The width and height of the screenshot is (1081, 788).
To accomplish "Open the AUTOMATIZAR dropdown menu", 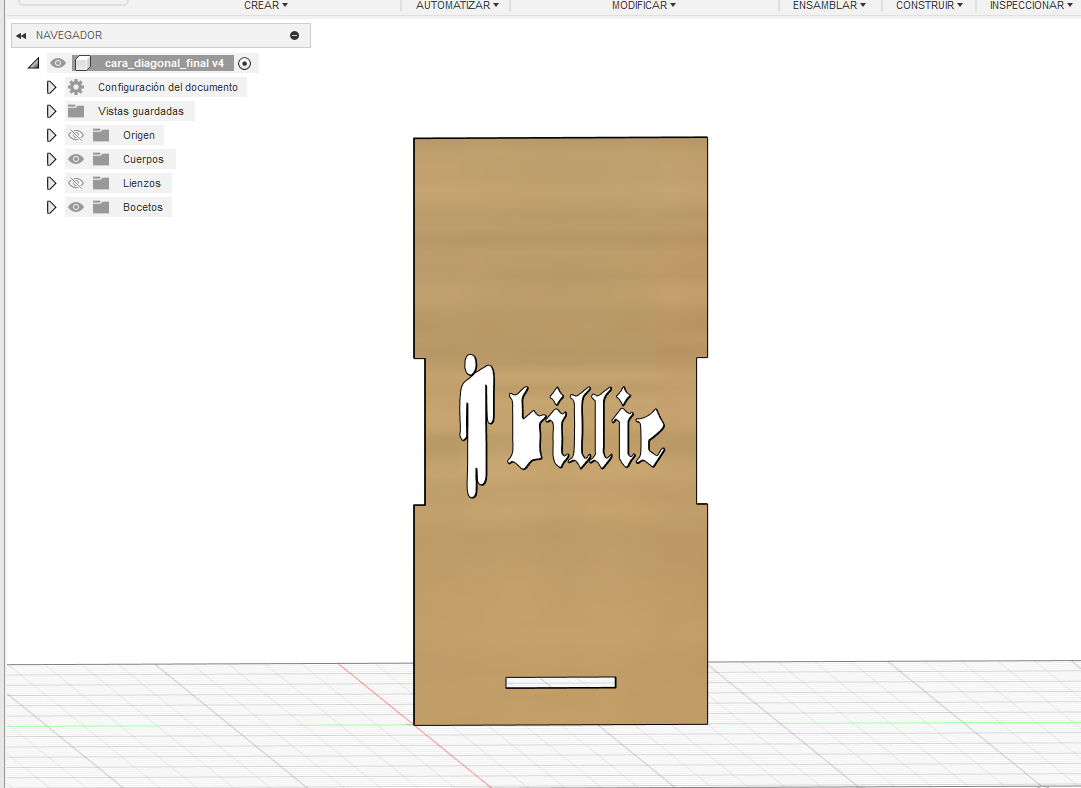I will click(x=457, y=6).
